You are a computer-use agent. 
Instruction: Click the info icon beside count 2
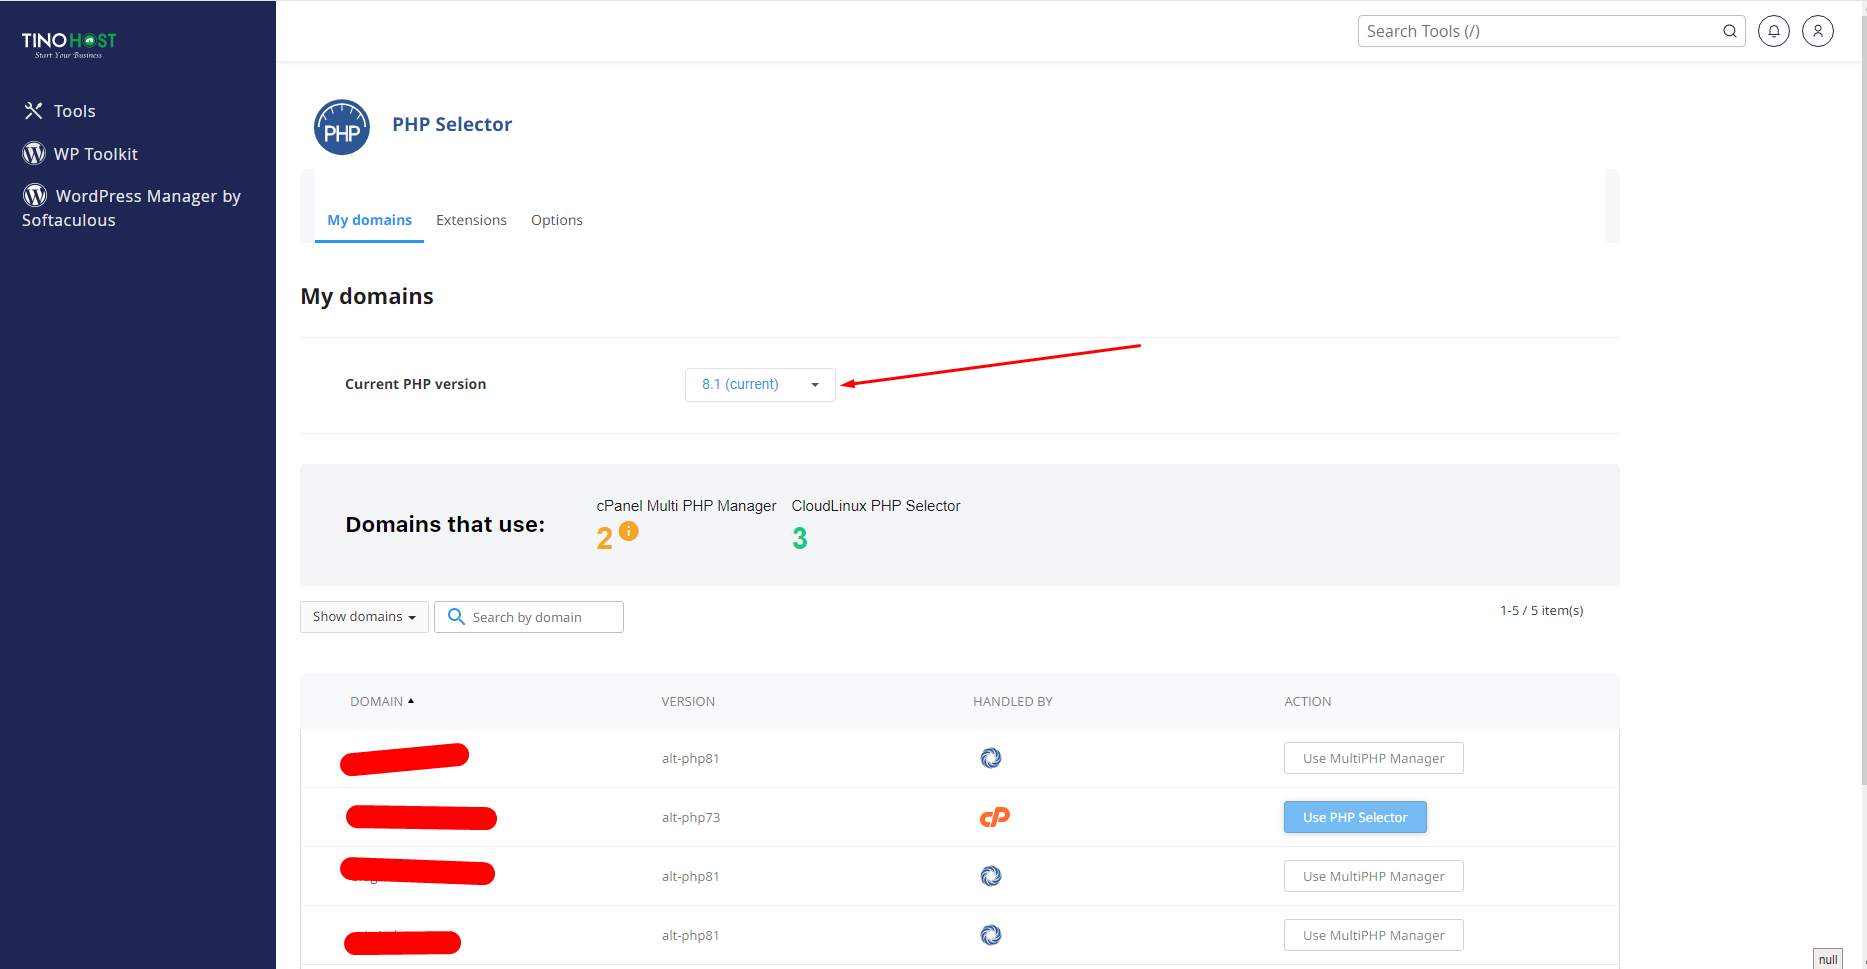[628, 531]
